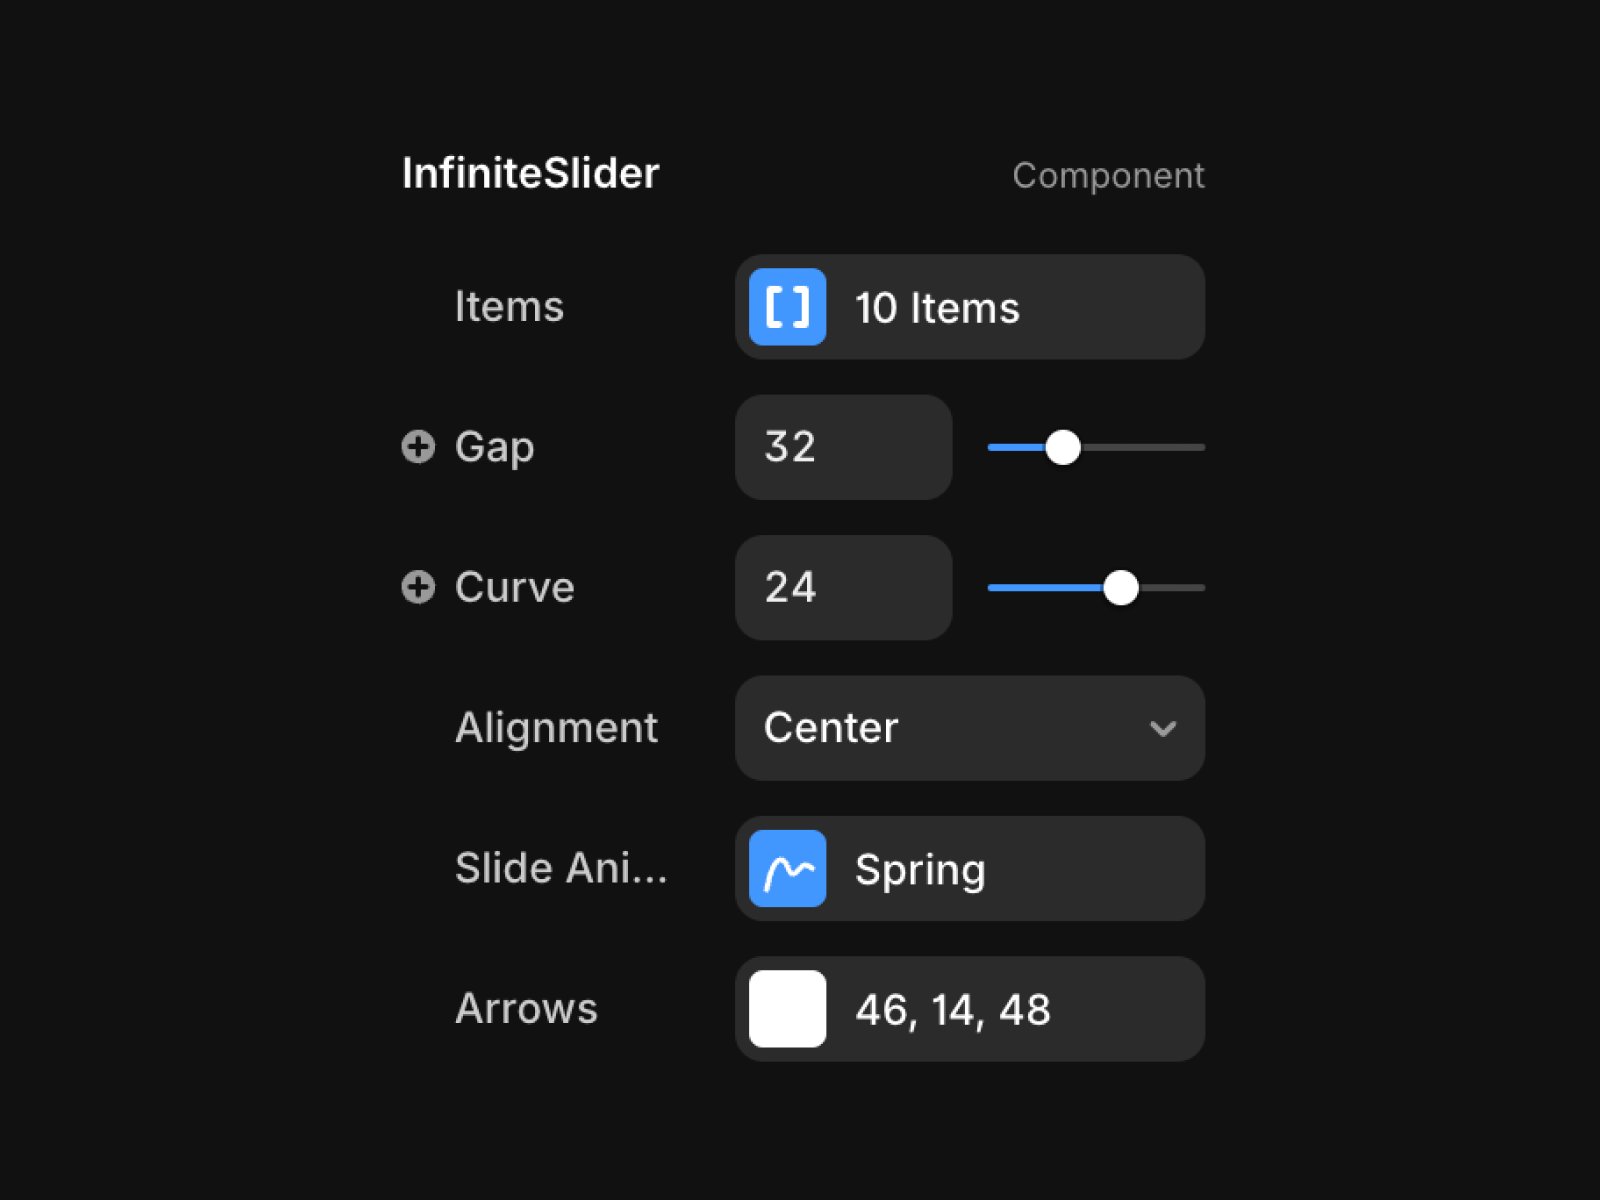Select the Items property label

[x=509, y=306]
